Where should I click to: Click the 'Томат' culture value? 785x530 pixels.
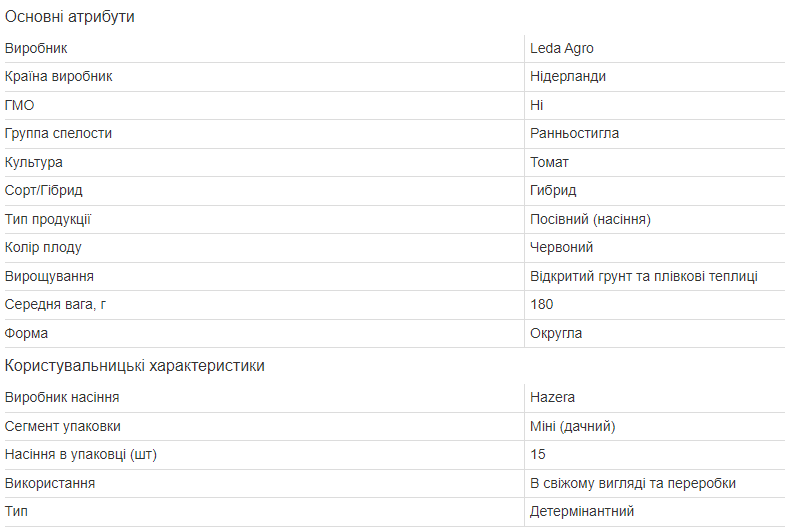pyautogui.click(x=549, y=163)
